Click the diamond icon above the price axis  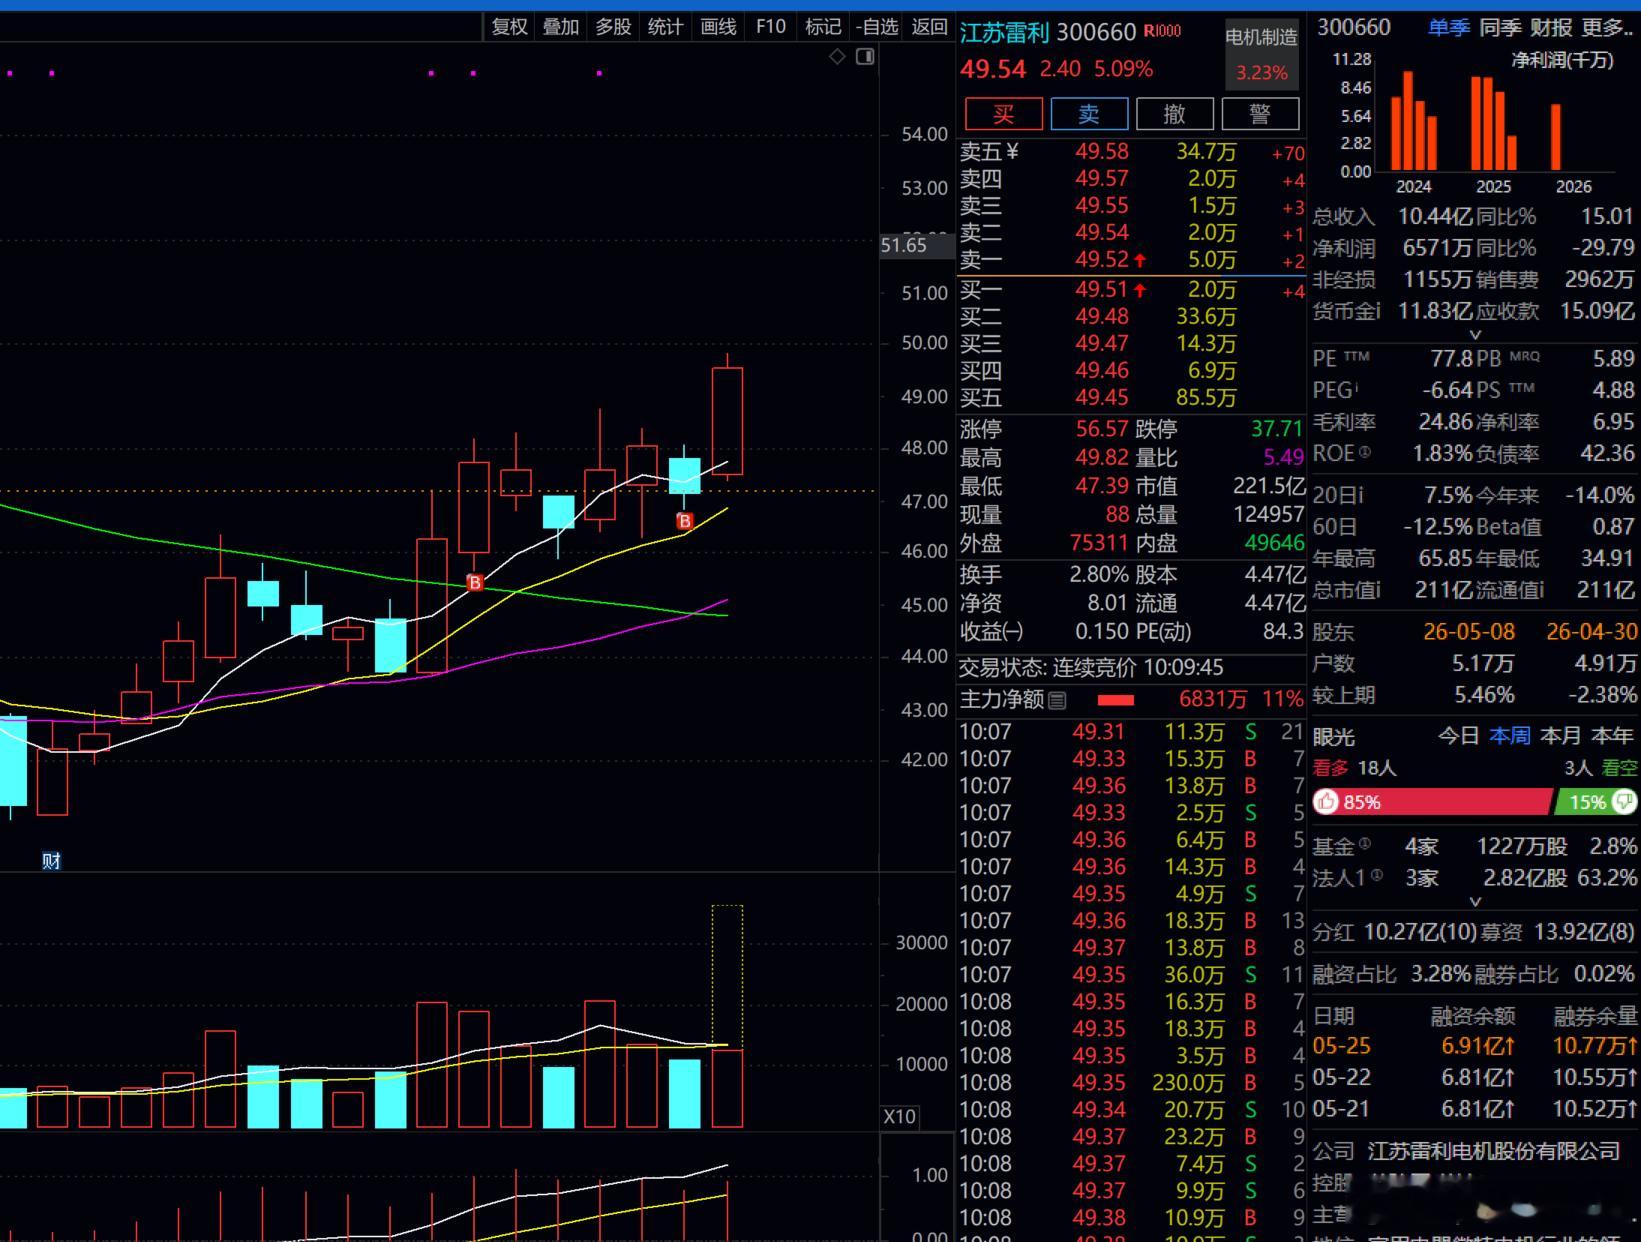(x=837, y=57)
